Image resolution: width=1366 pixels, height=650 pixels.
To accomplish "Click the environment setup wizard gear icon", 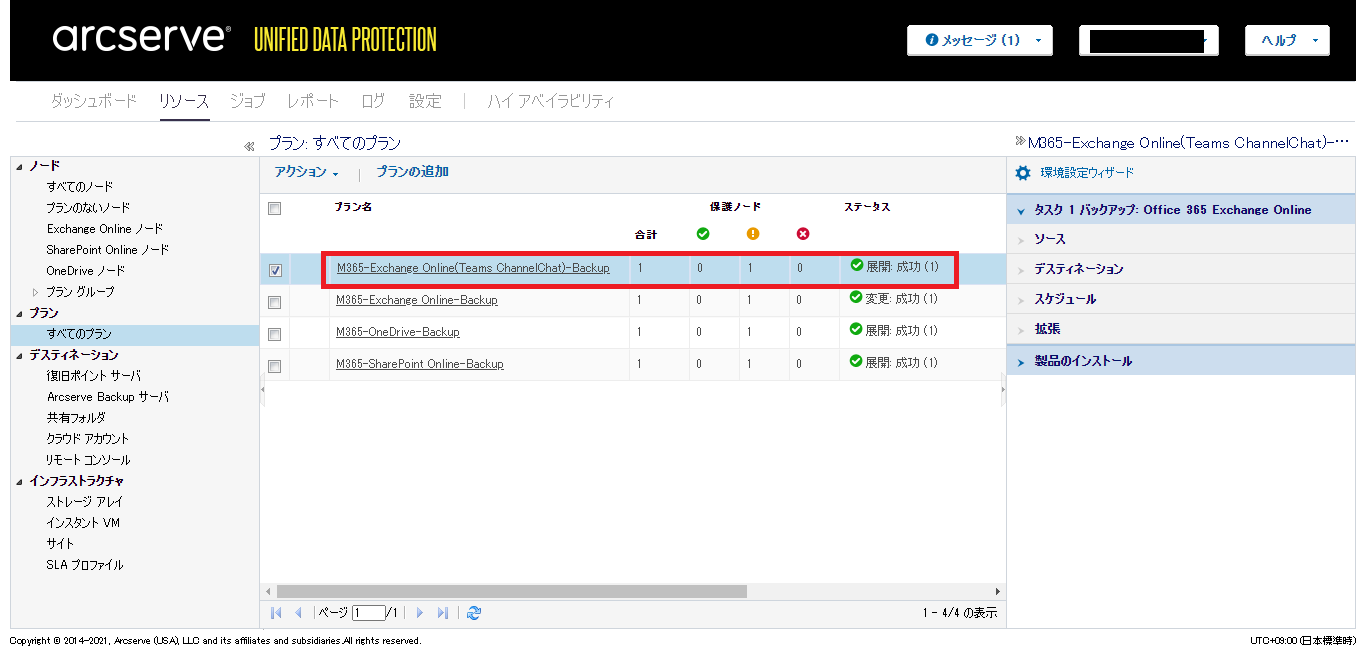I will pyautogui.click(x=1022, y=173).
